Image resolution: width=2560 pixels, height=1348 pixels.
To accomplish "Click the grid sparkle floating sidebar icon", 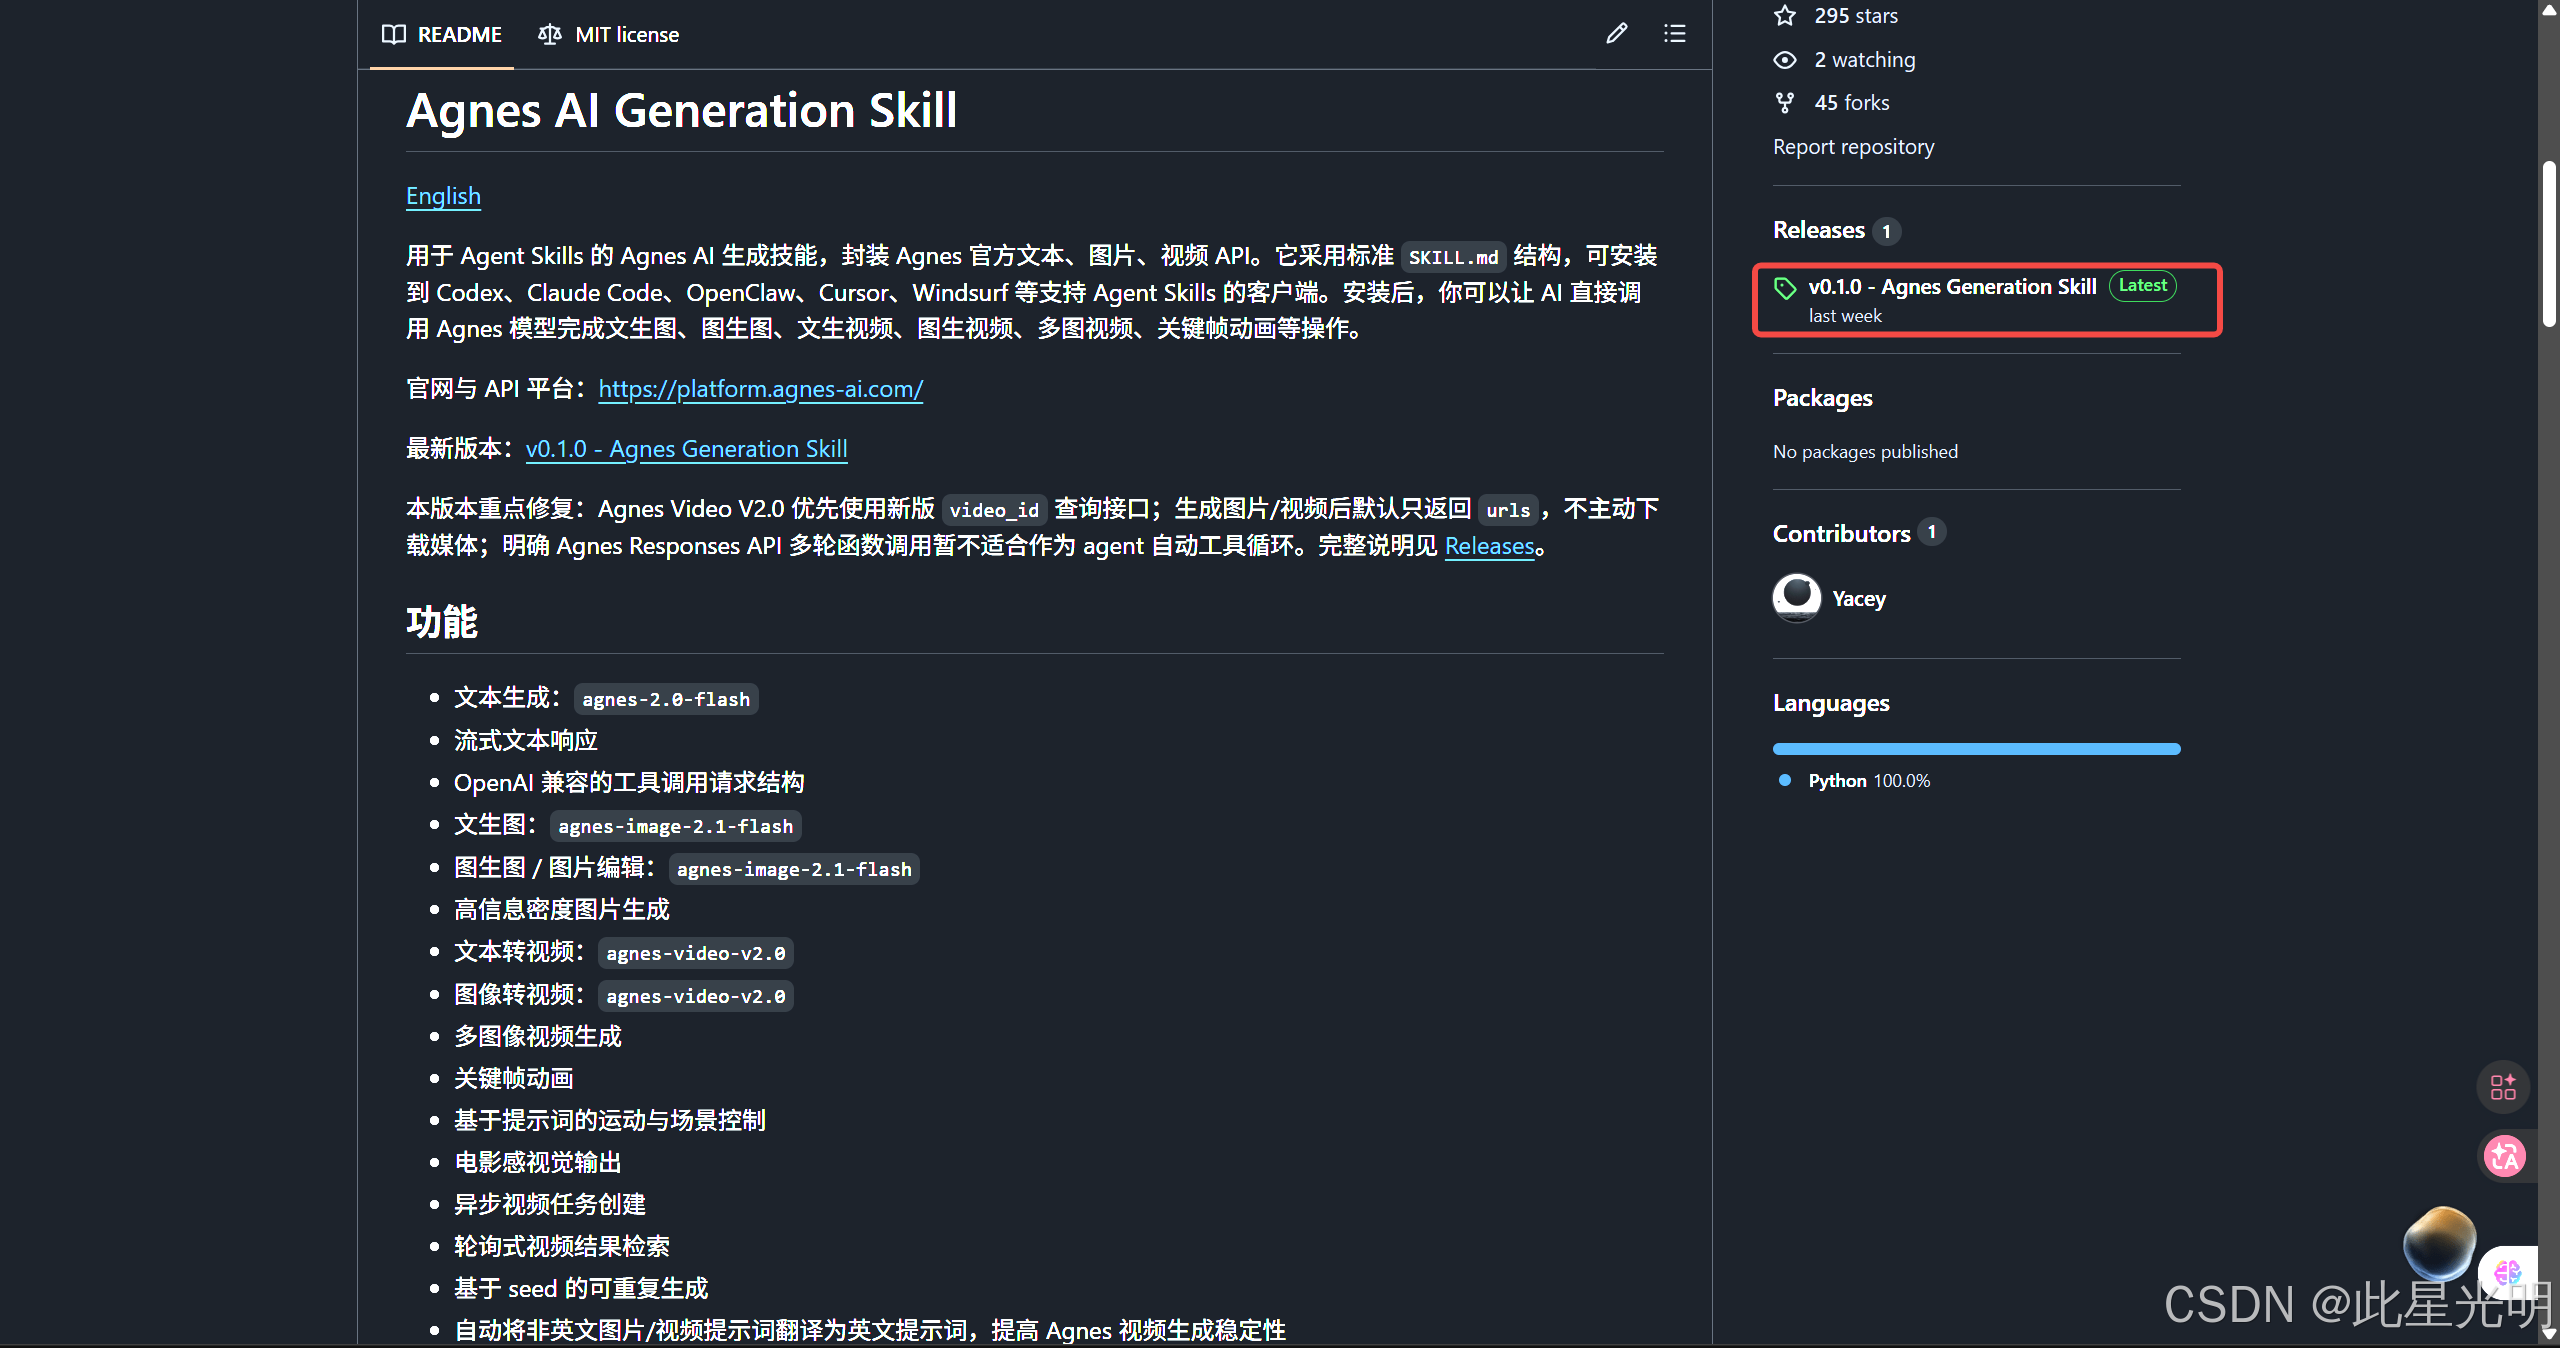I will tap(2503, 1087).
